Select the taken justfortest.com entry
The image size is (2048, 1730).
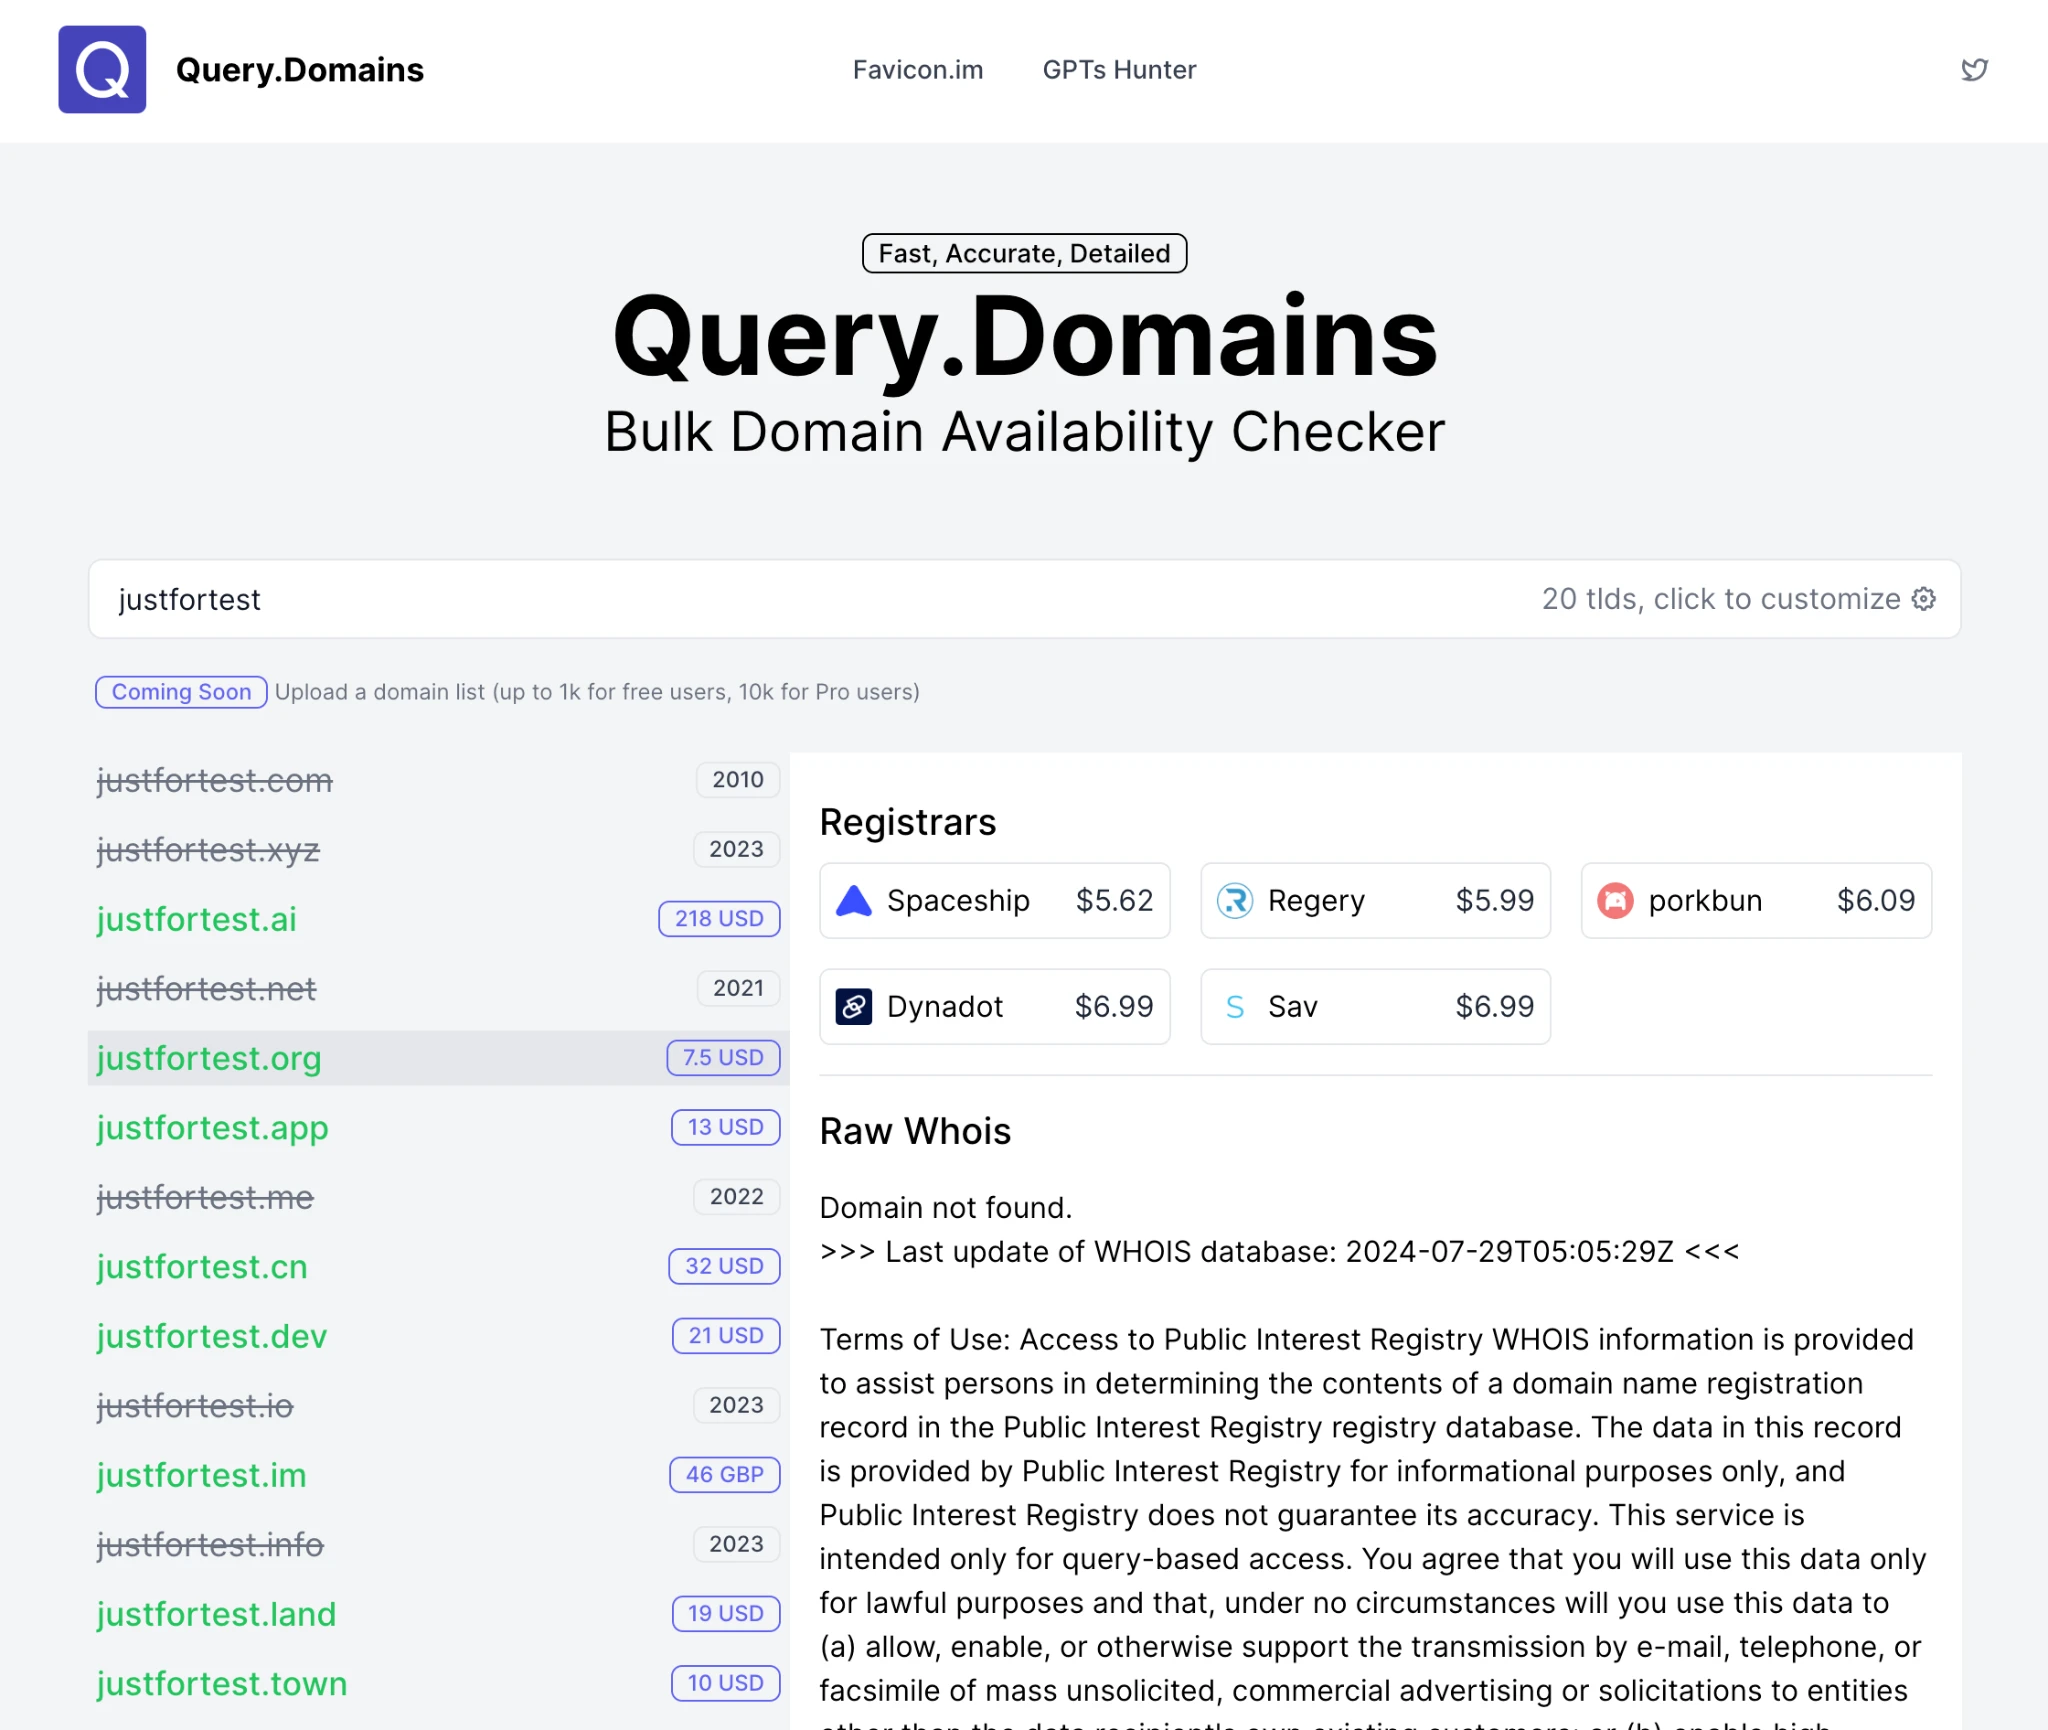click(x=215, y=780)
